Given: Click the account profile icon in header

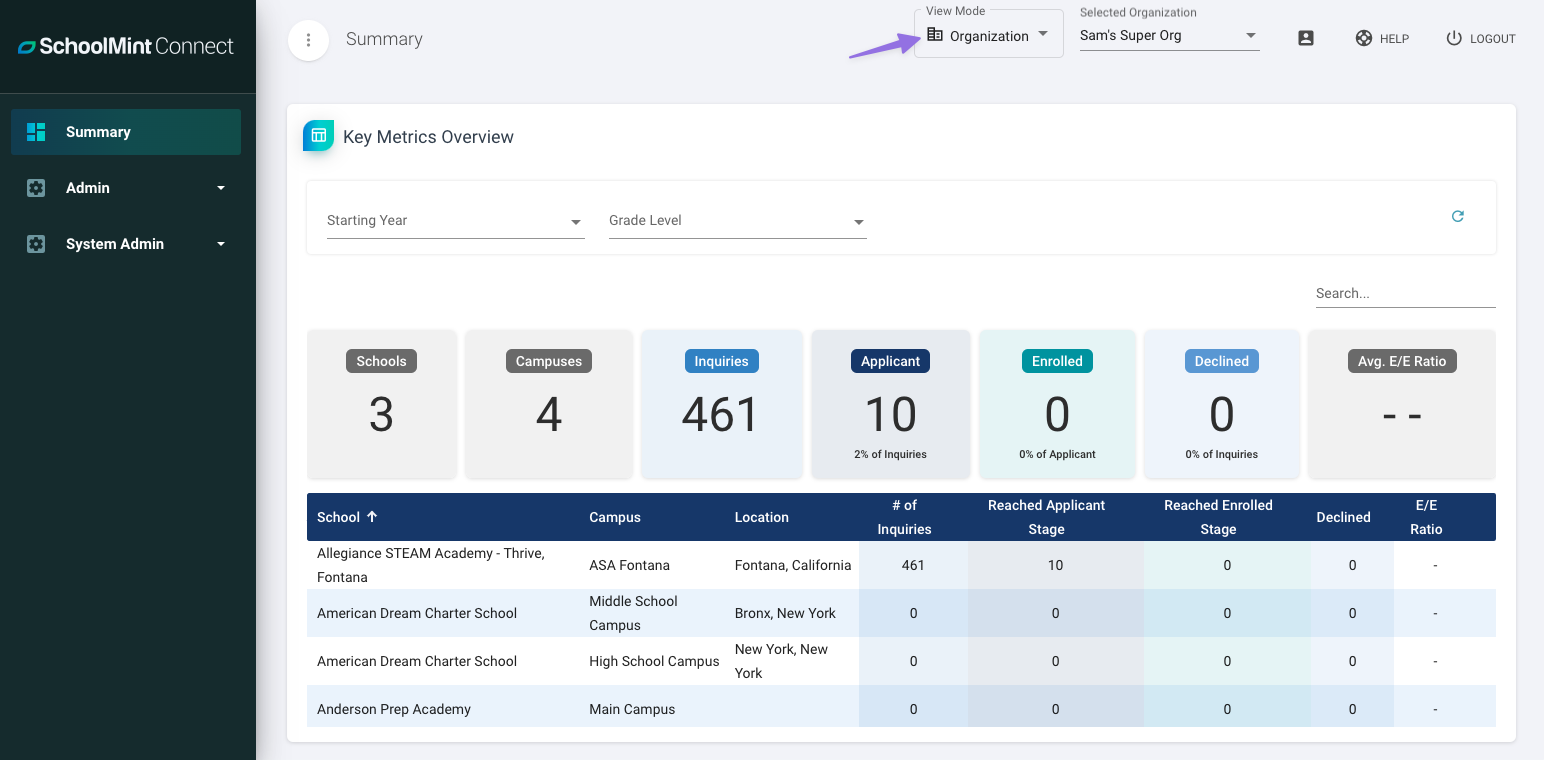Looking at the screenshot, I should pos(1306,38).
